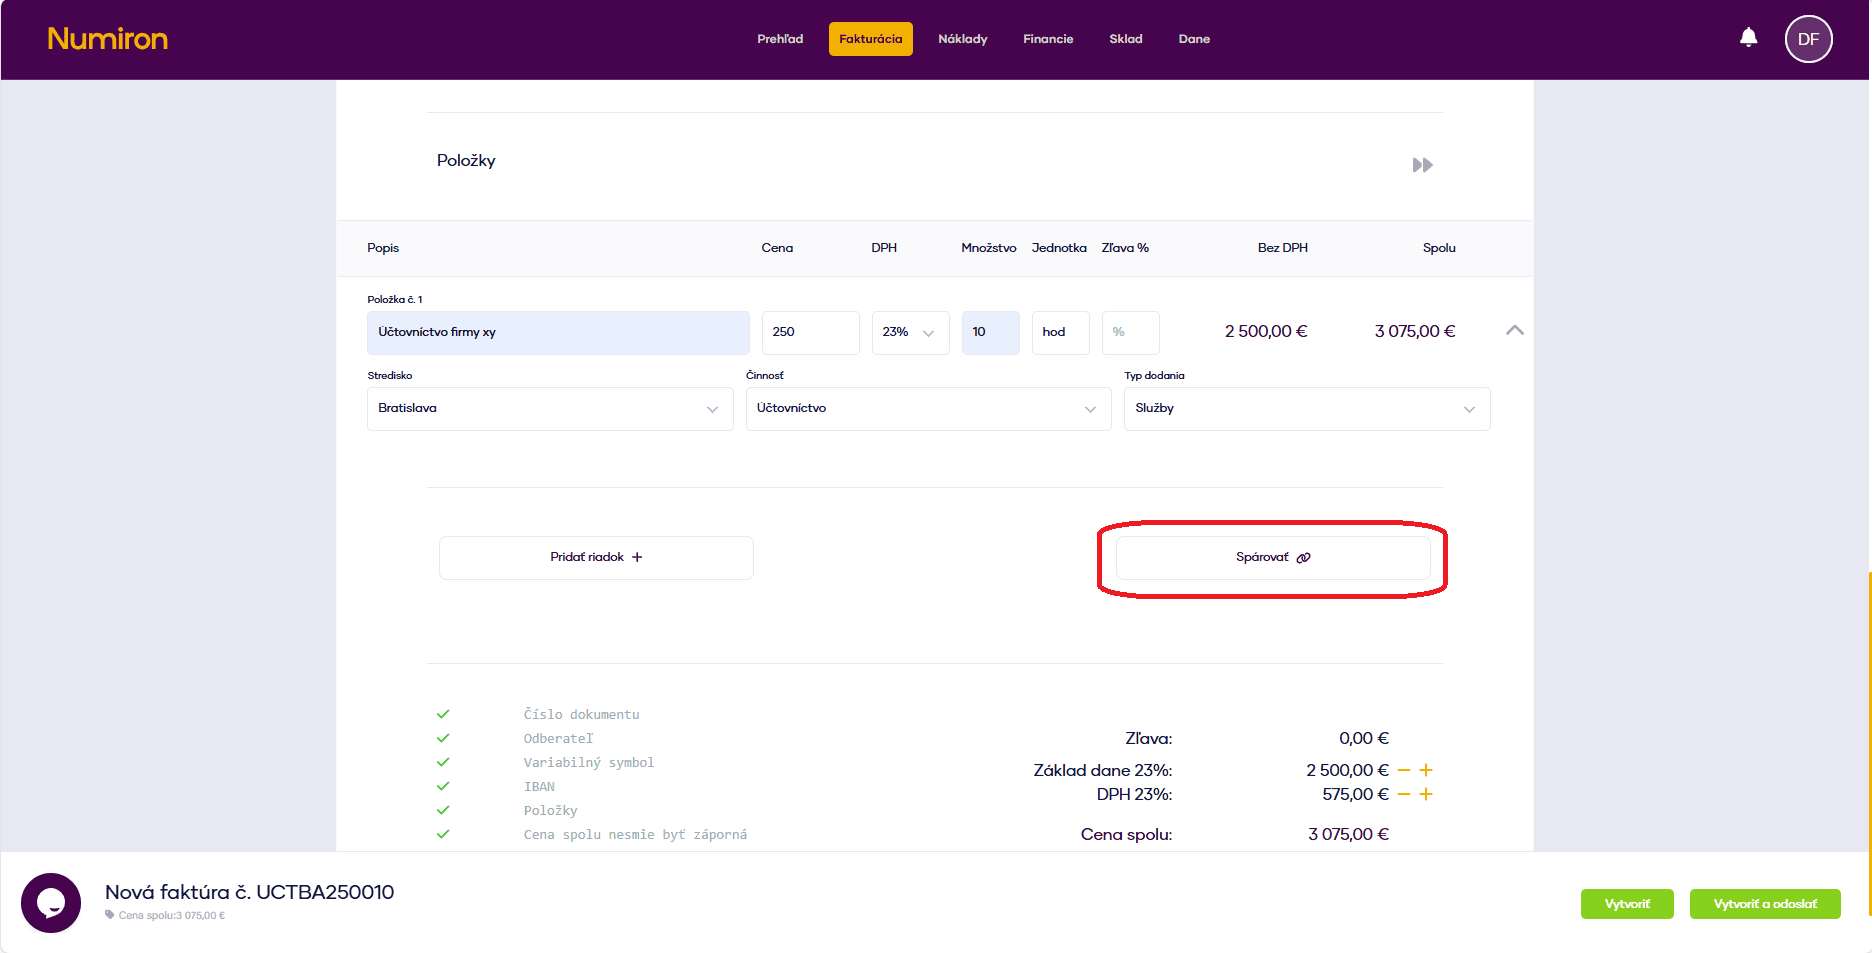This screenshot has width=1872, height=953.
Task: Collapse item row with chevron up
Action: [x=1514, y=330]
